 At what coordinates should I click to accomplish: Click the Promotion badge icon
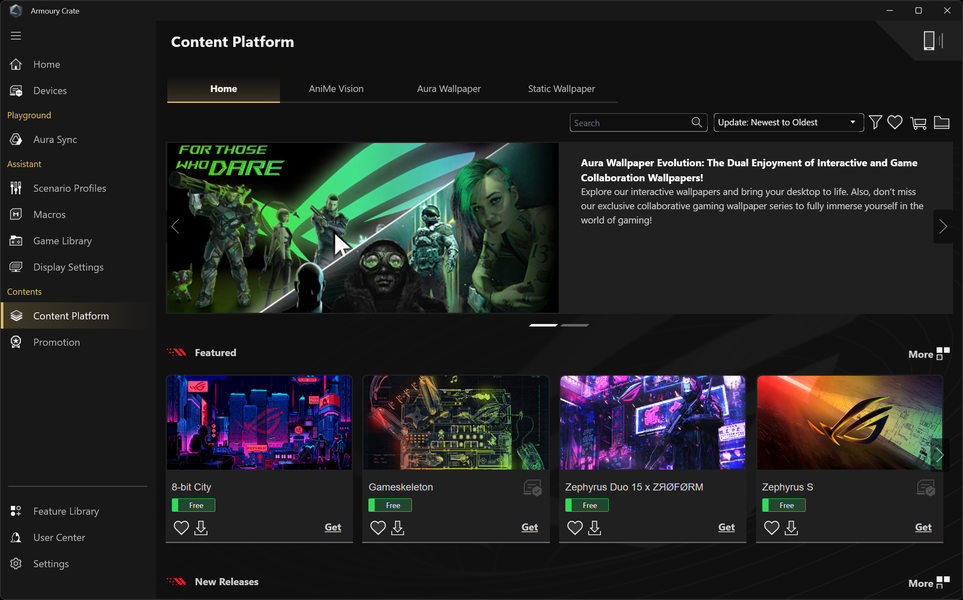click(x=16, y=342)
